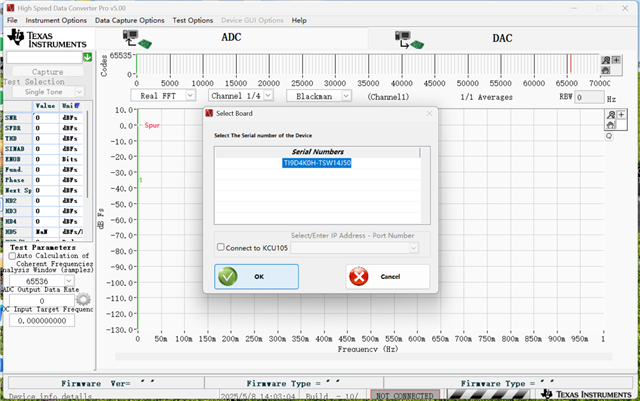Click the Select Board dialog title icon
Viewport: 640px width, 401px height.
(209, 113)
